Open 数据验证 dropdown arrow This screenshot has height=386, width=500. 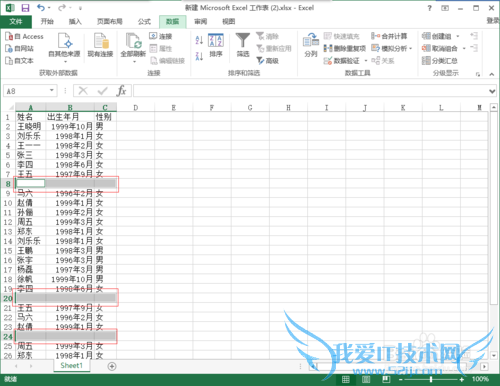click(366, 61)
